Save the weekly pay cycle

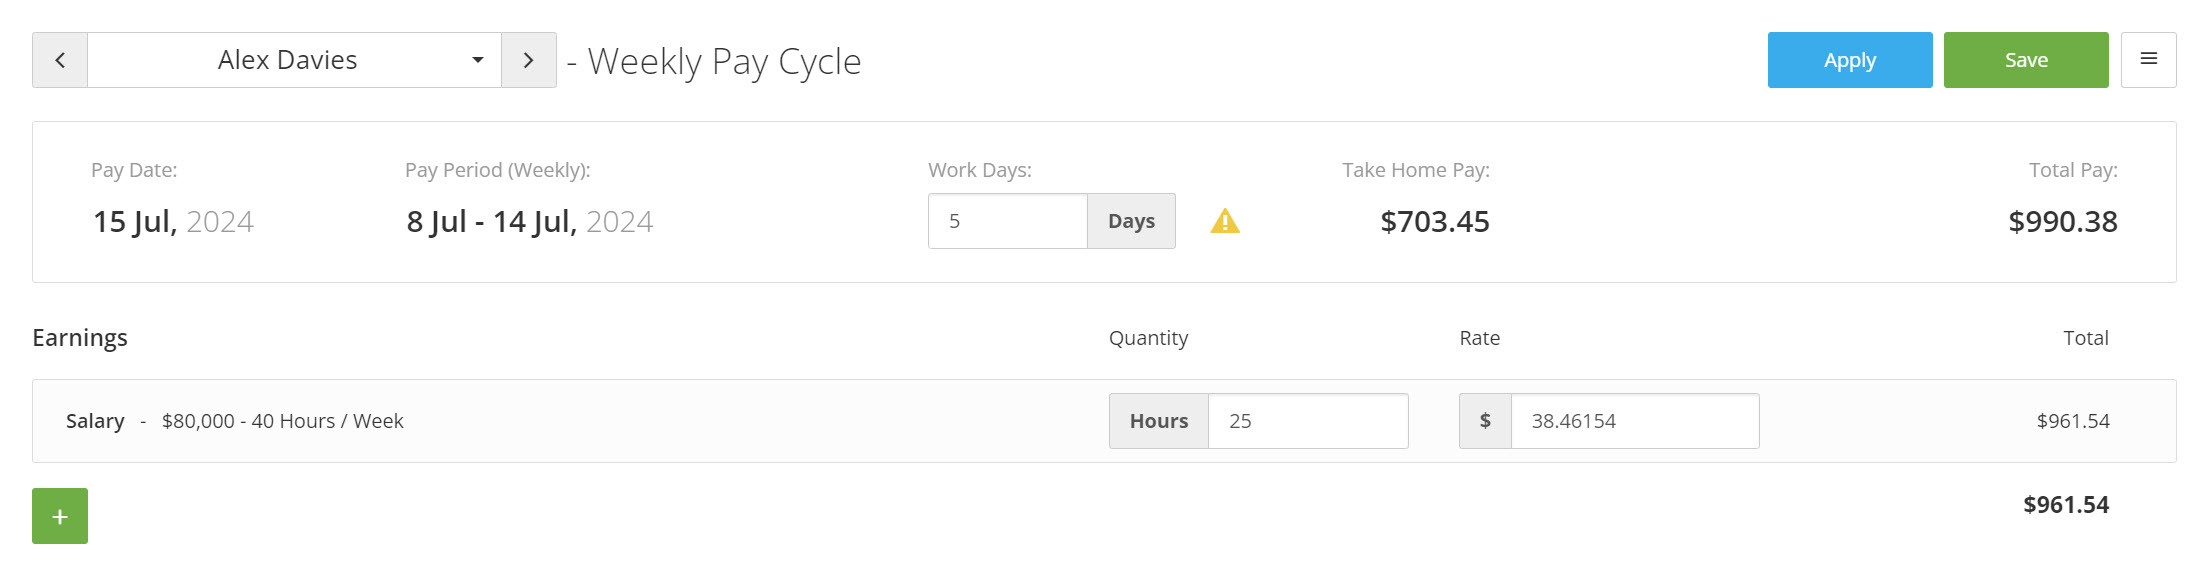point(2026,60)
